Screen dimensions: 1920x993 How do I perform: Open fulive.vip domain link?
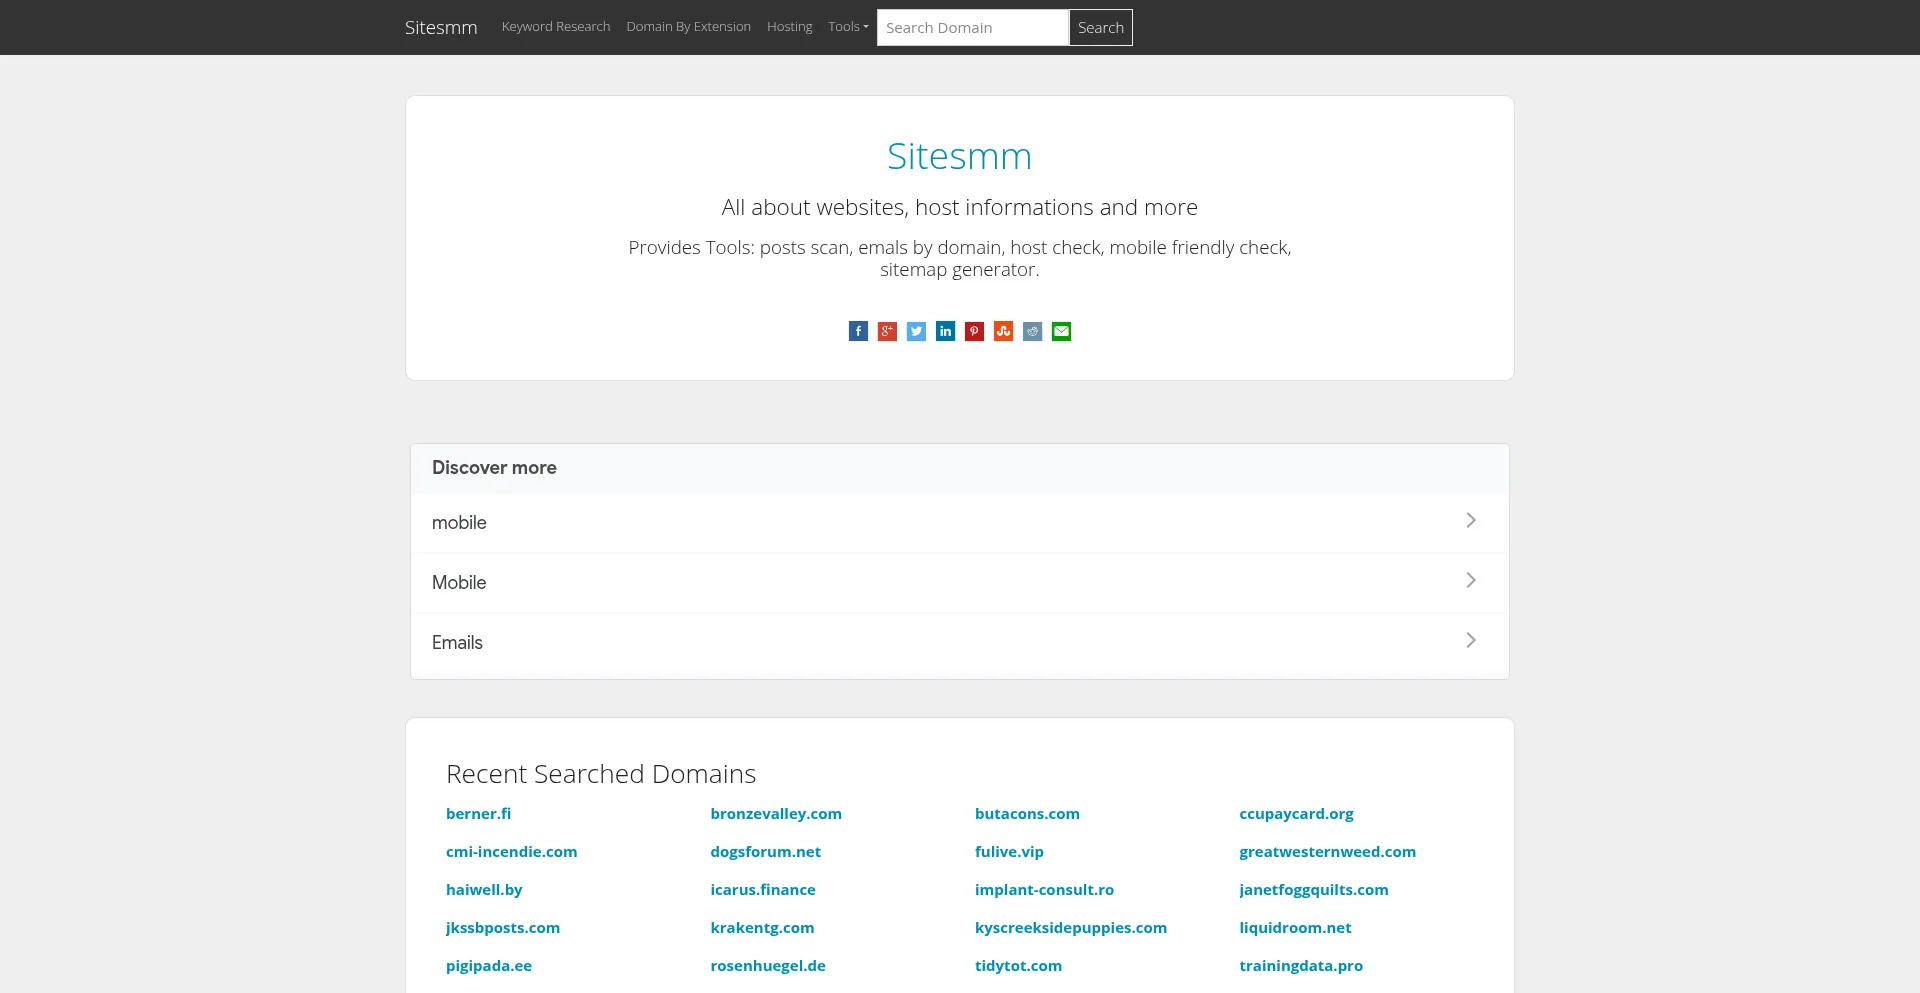[x=1009, y=852]
